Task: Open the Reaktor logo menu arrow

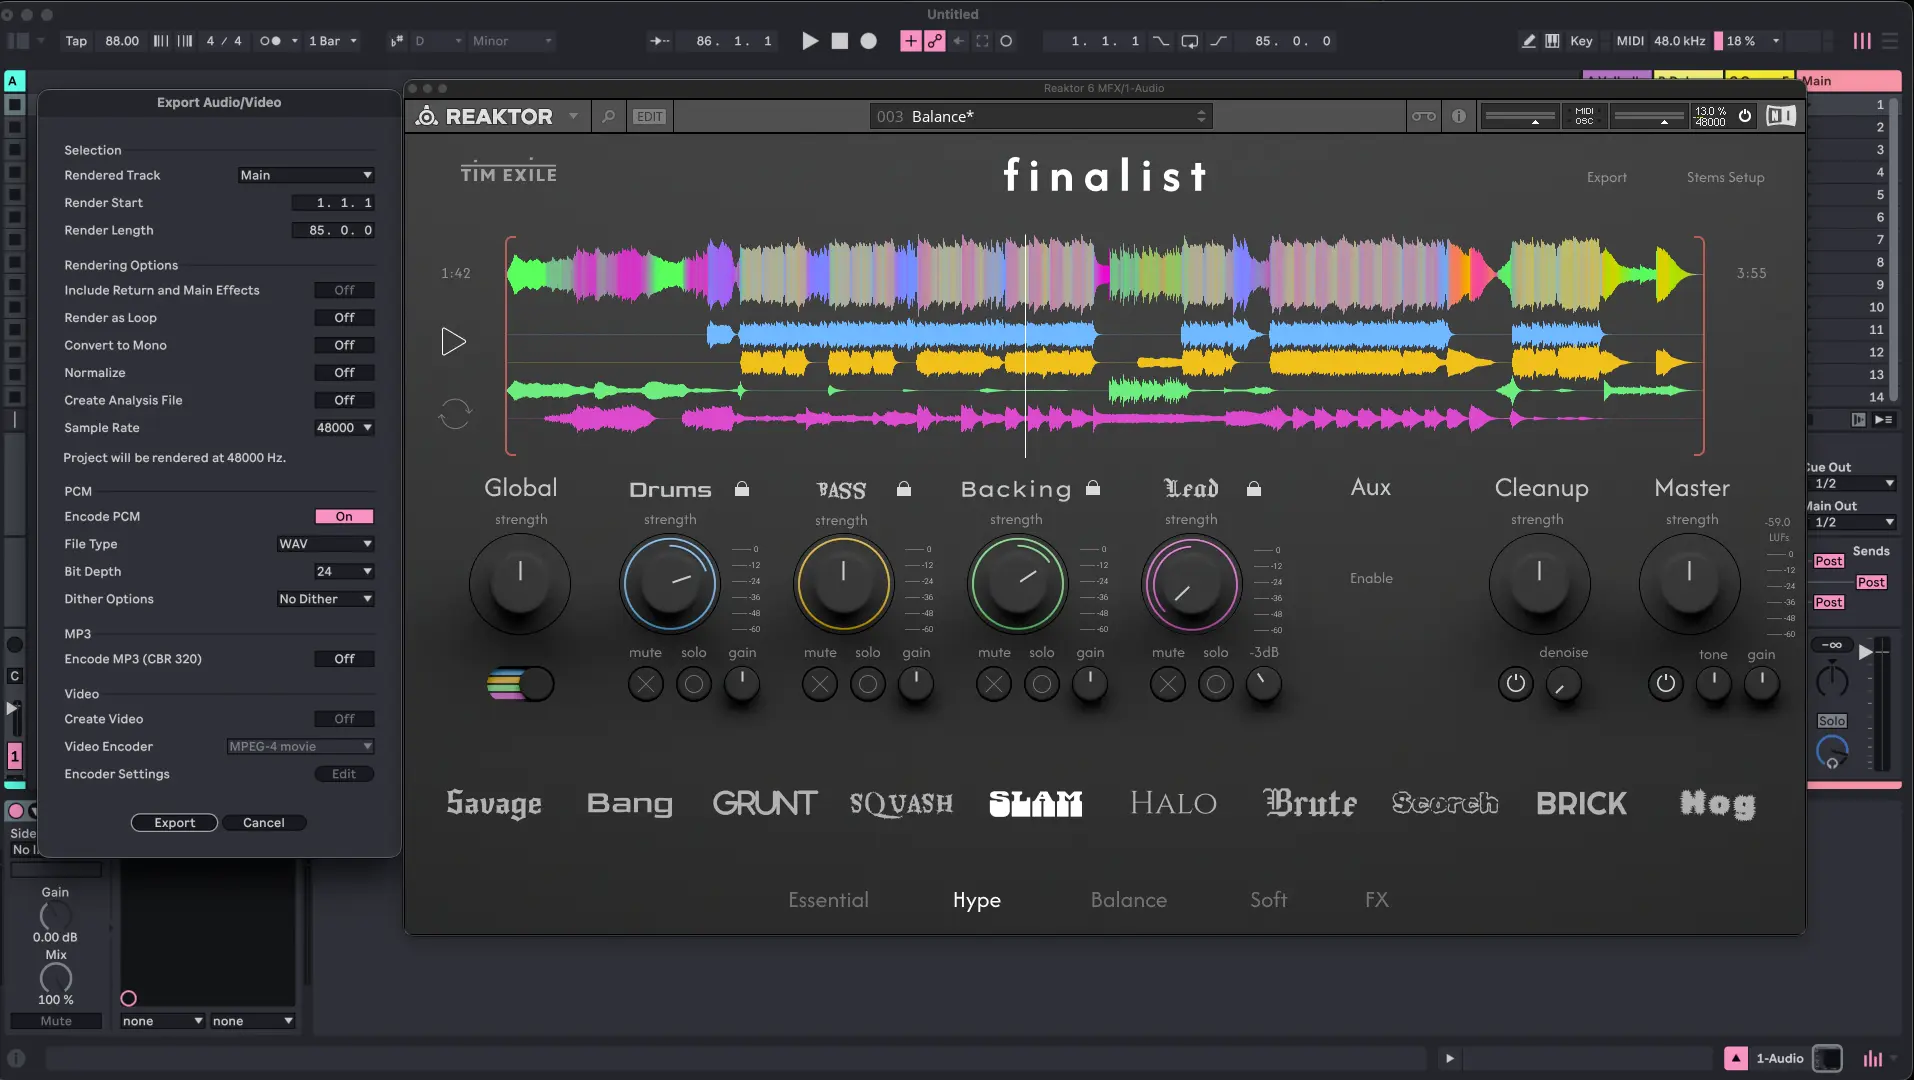Action: tap(574, 116)
